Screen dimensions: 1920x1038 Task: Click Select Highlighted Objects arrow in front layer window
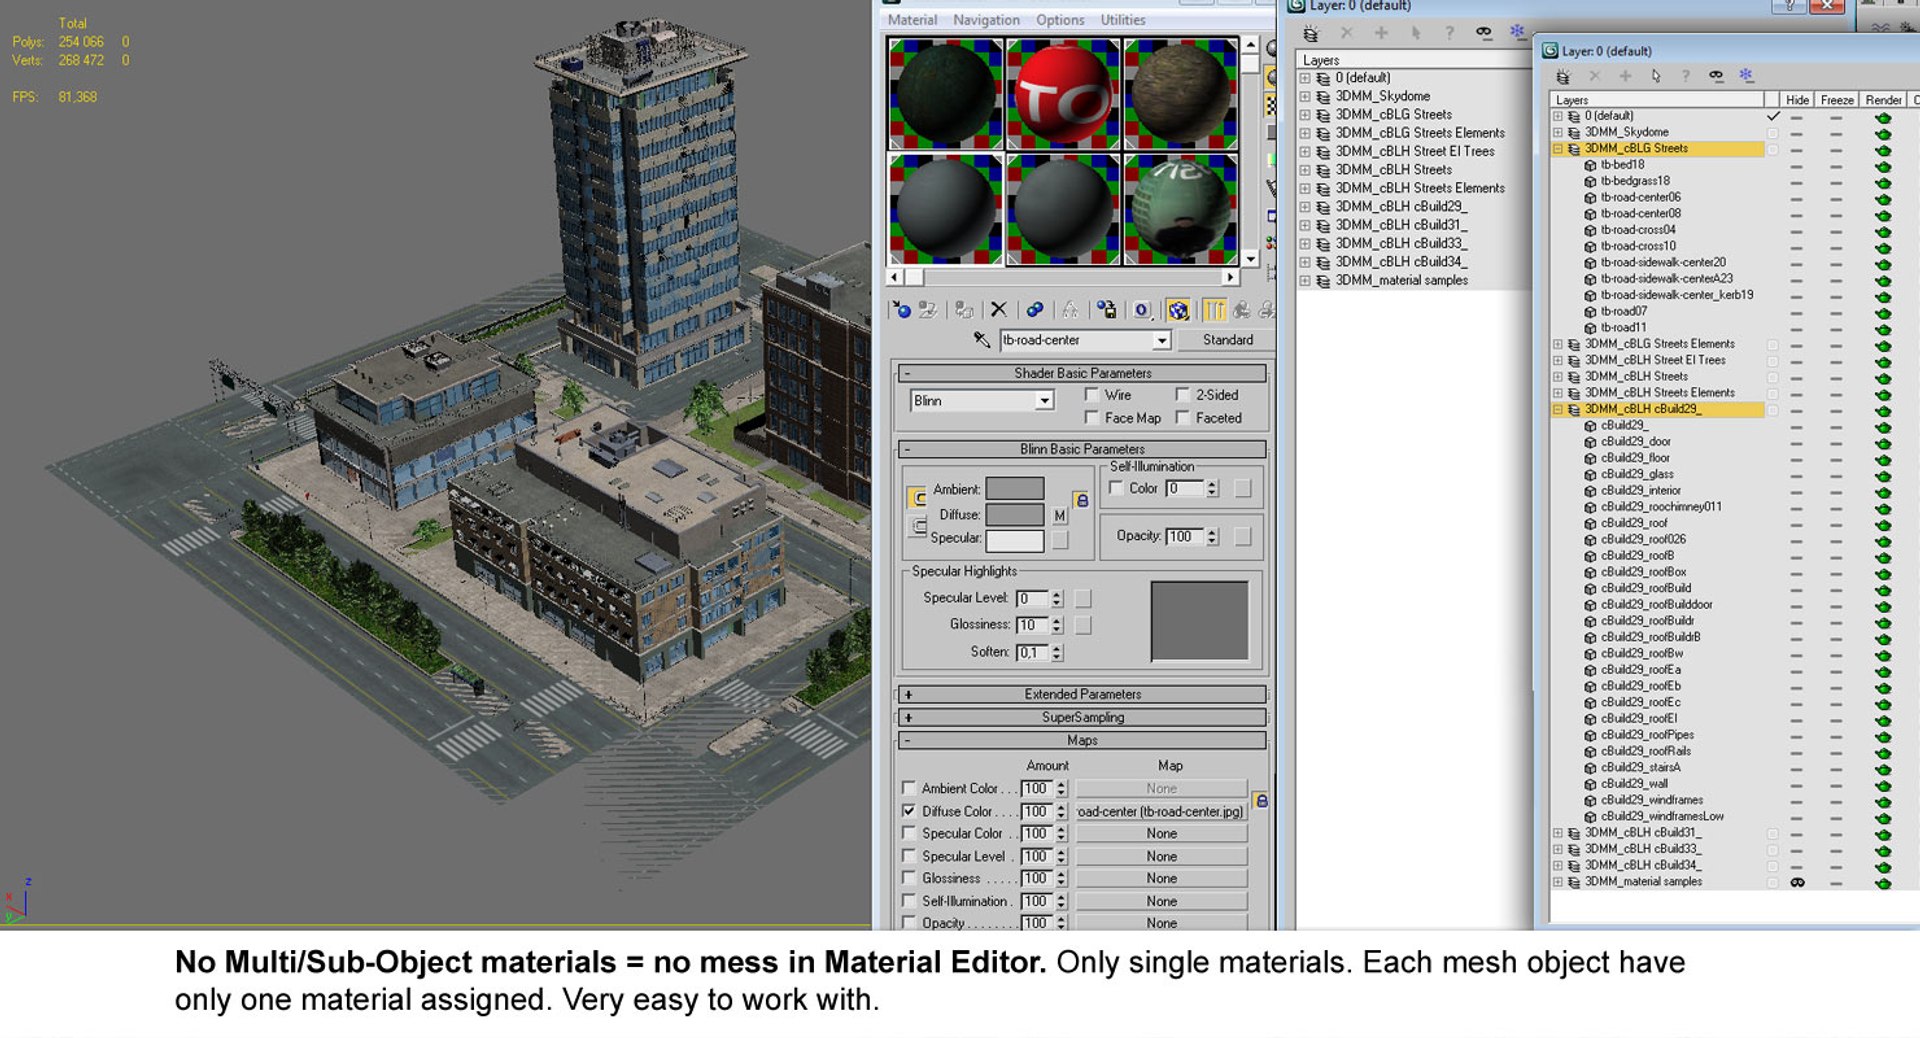(1656, 76)
